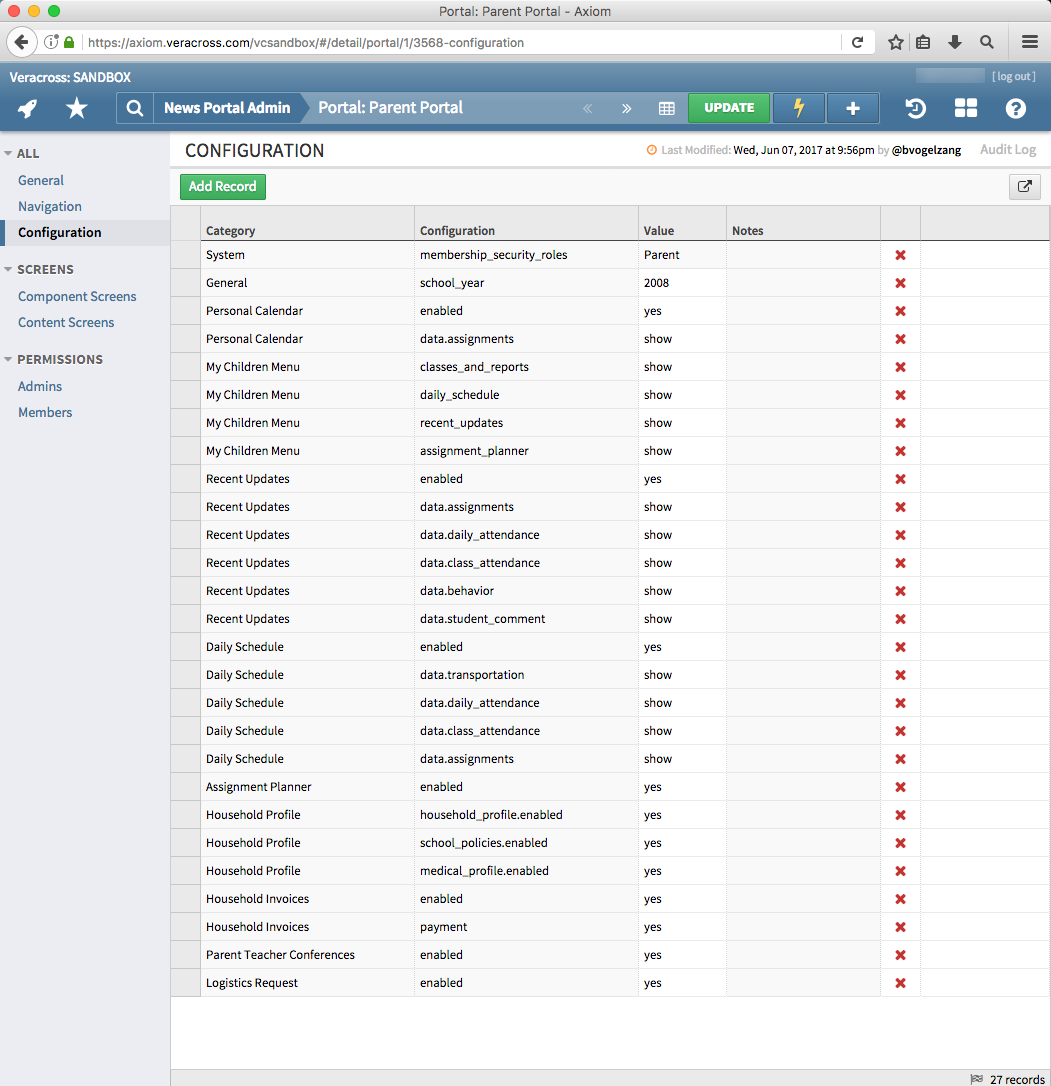This screenshot has width=1051, height=1086.
Task: Collapse the SCREENS section
Action: (10, 269)
